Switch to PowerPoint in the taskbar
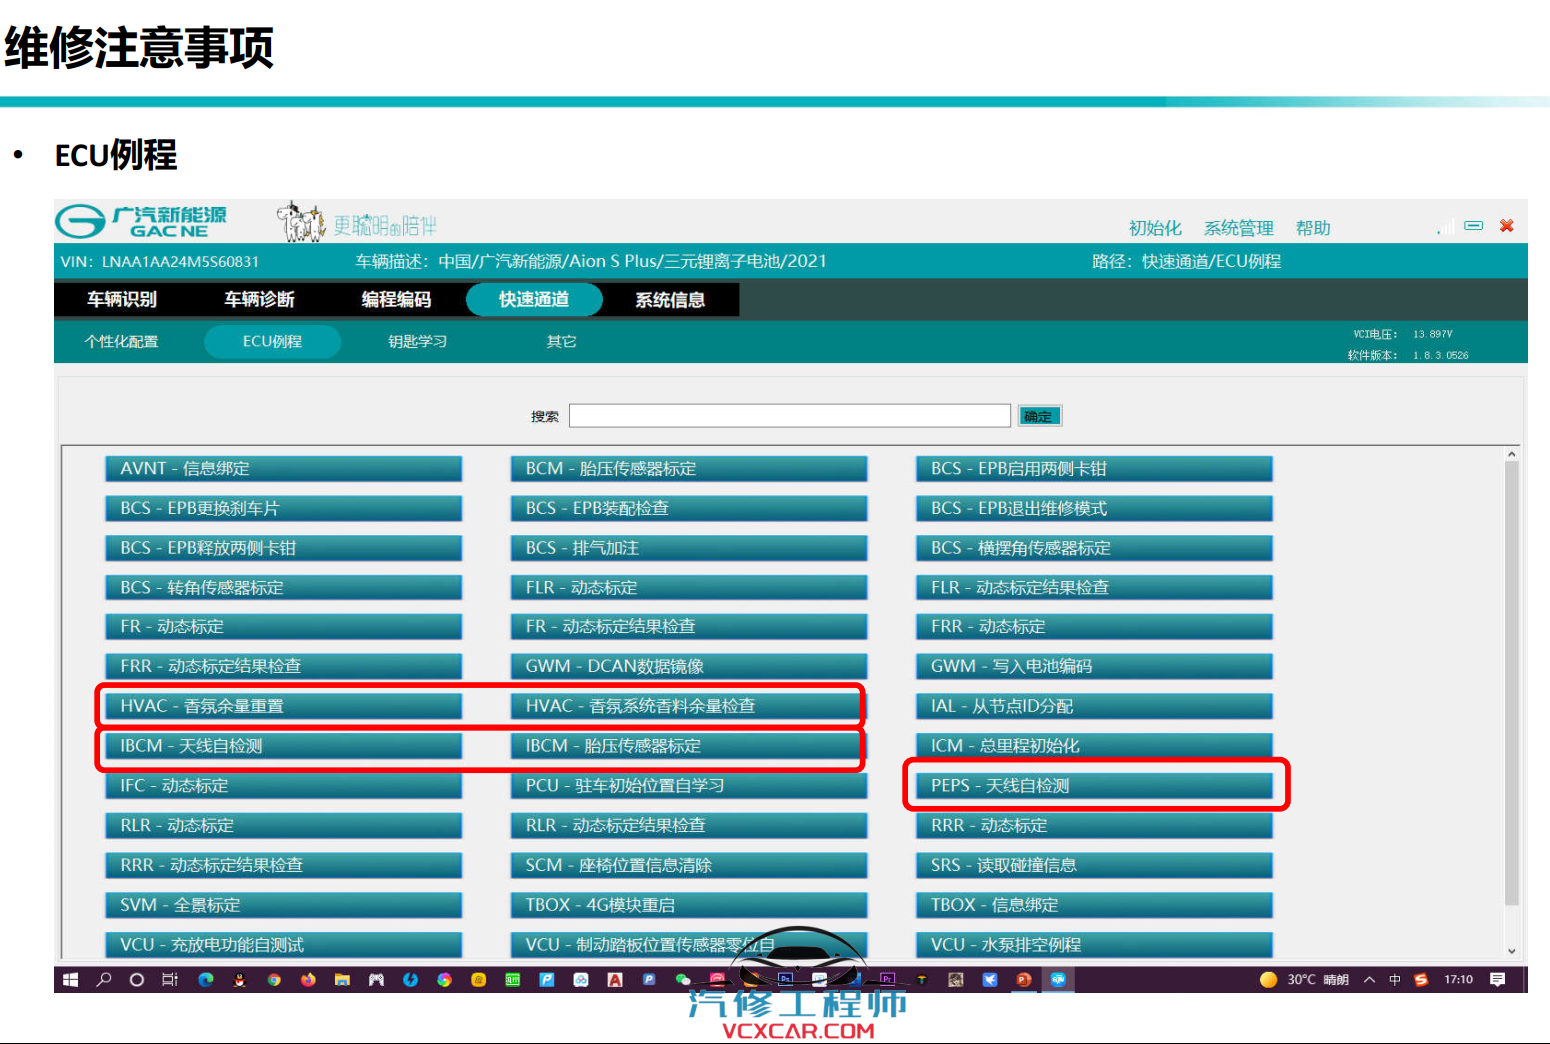 (x=1023, y=980)
